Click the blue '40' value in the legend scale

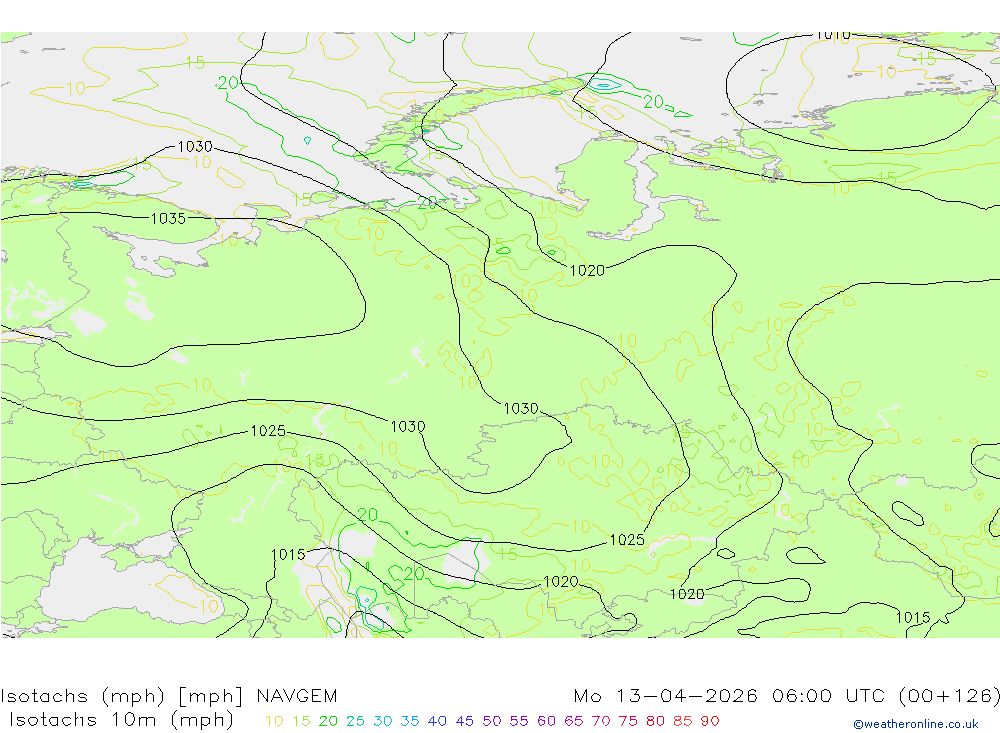tap(437, 721)
